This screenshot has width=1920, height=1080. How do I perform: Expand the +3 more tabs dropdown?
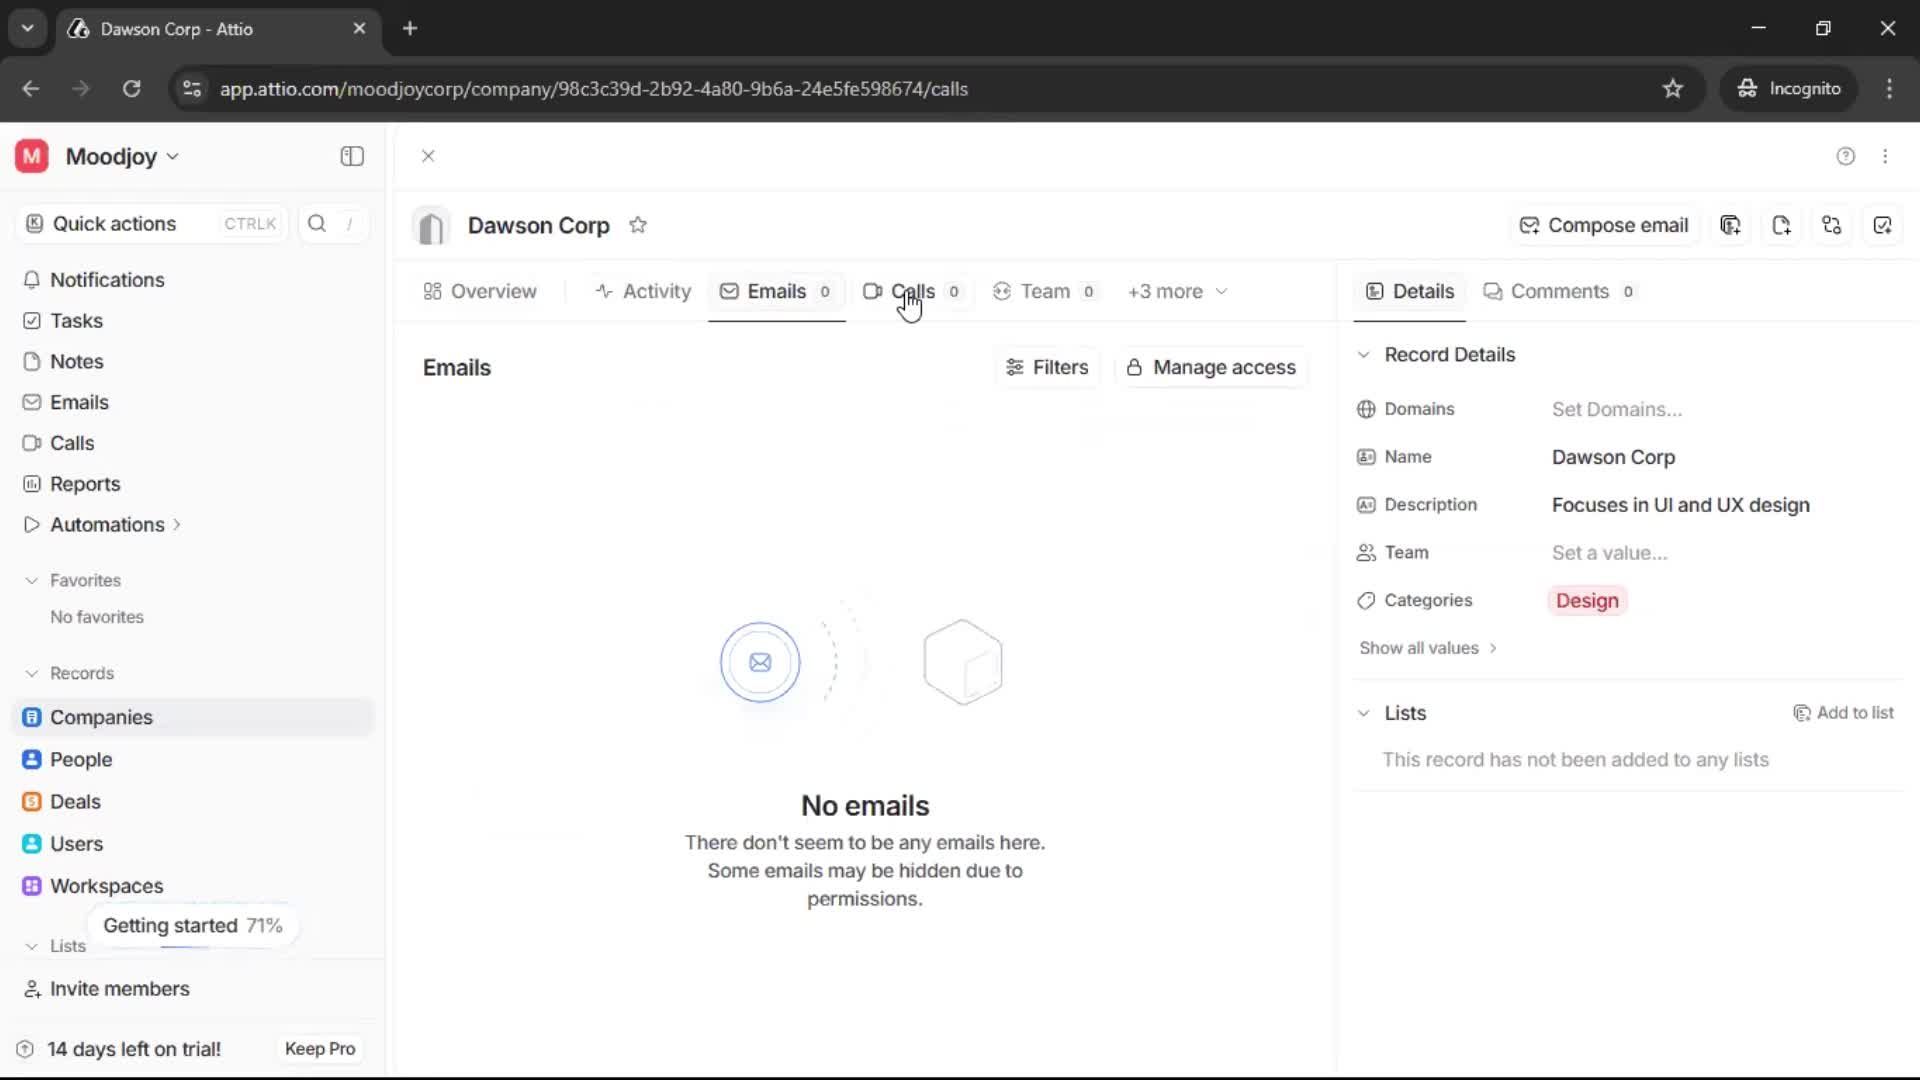pyautogui.click(x=1176, y=291)
